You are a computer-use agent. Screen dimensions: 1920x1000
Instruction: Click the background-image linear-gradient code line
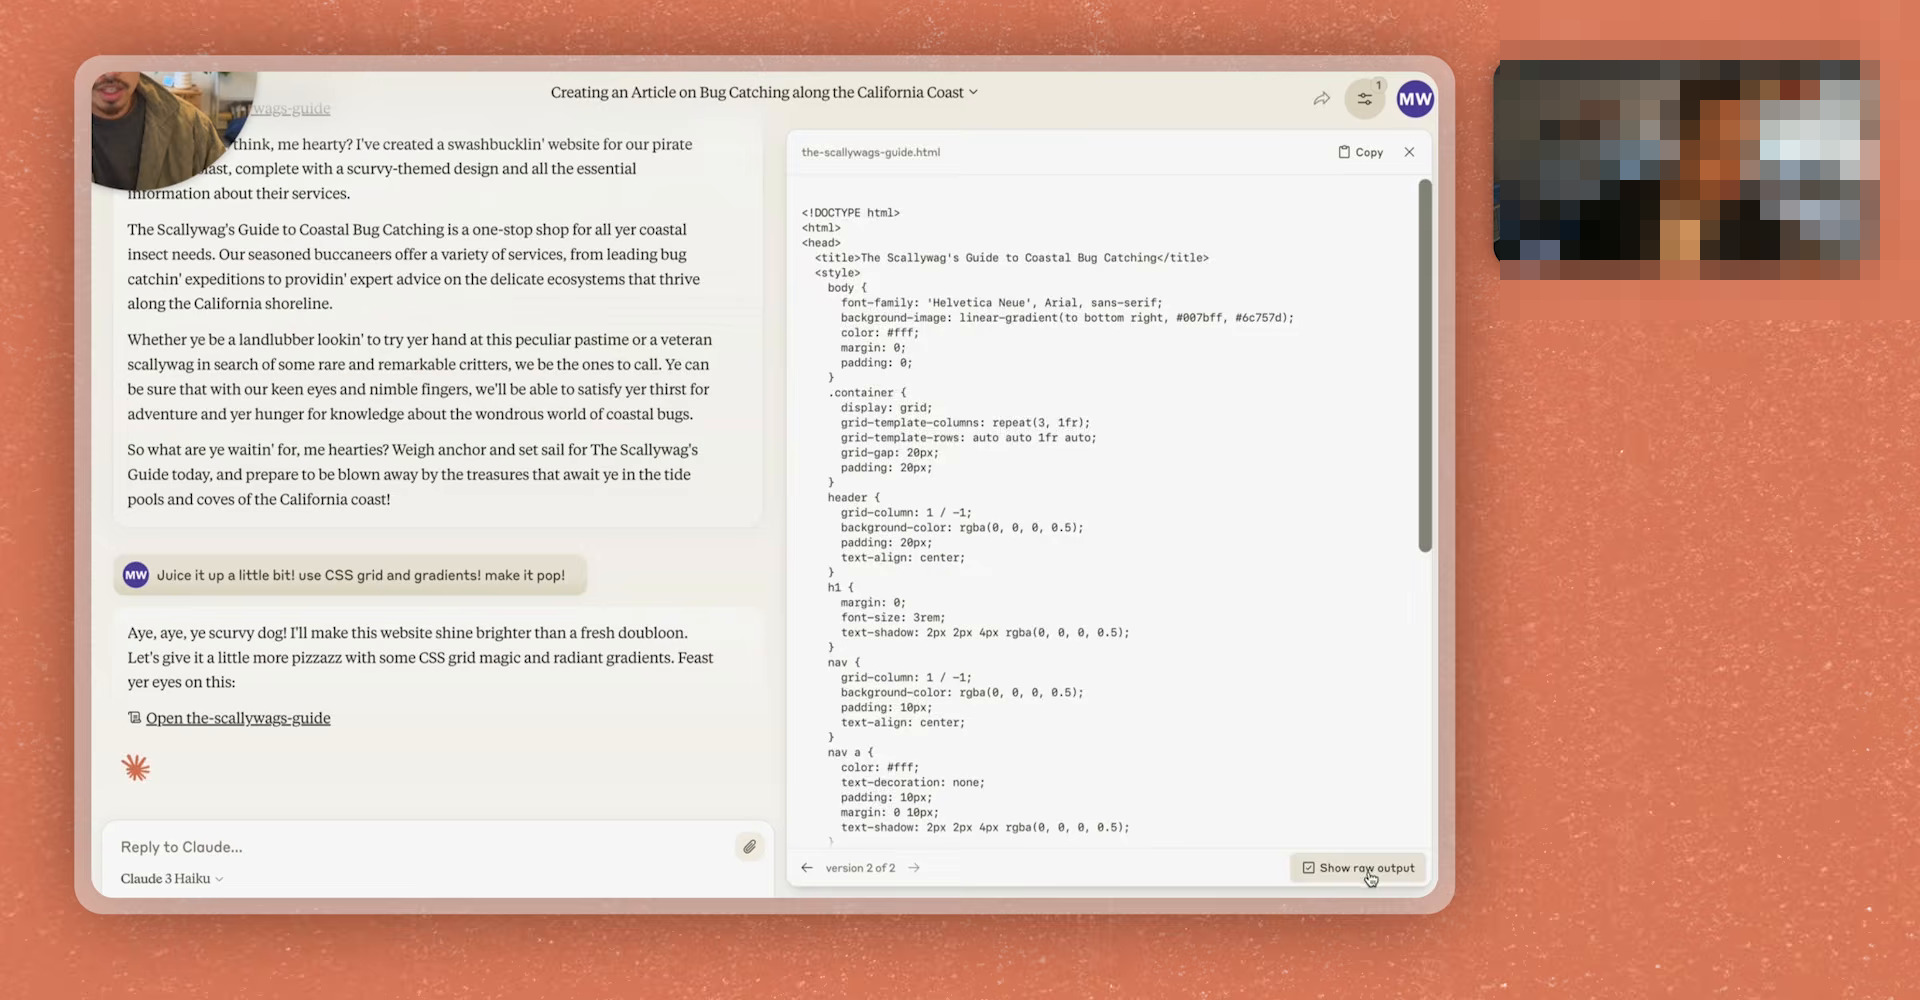(x=1067, y=318)
